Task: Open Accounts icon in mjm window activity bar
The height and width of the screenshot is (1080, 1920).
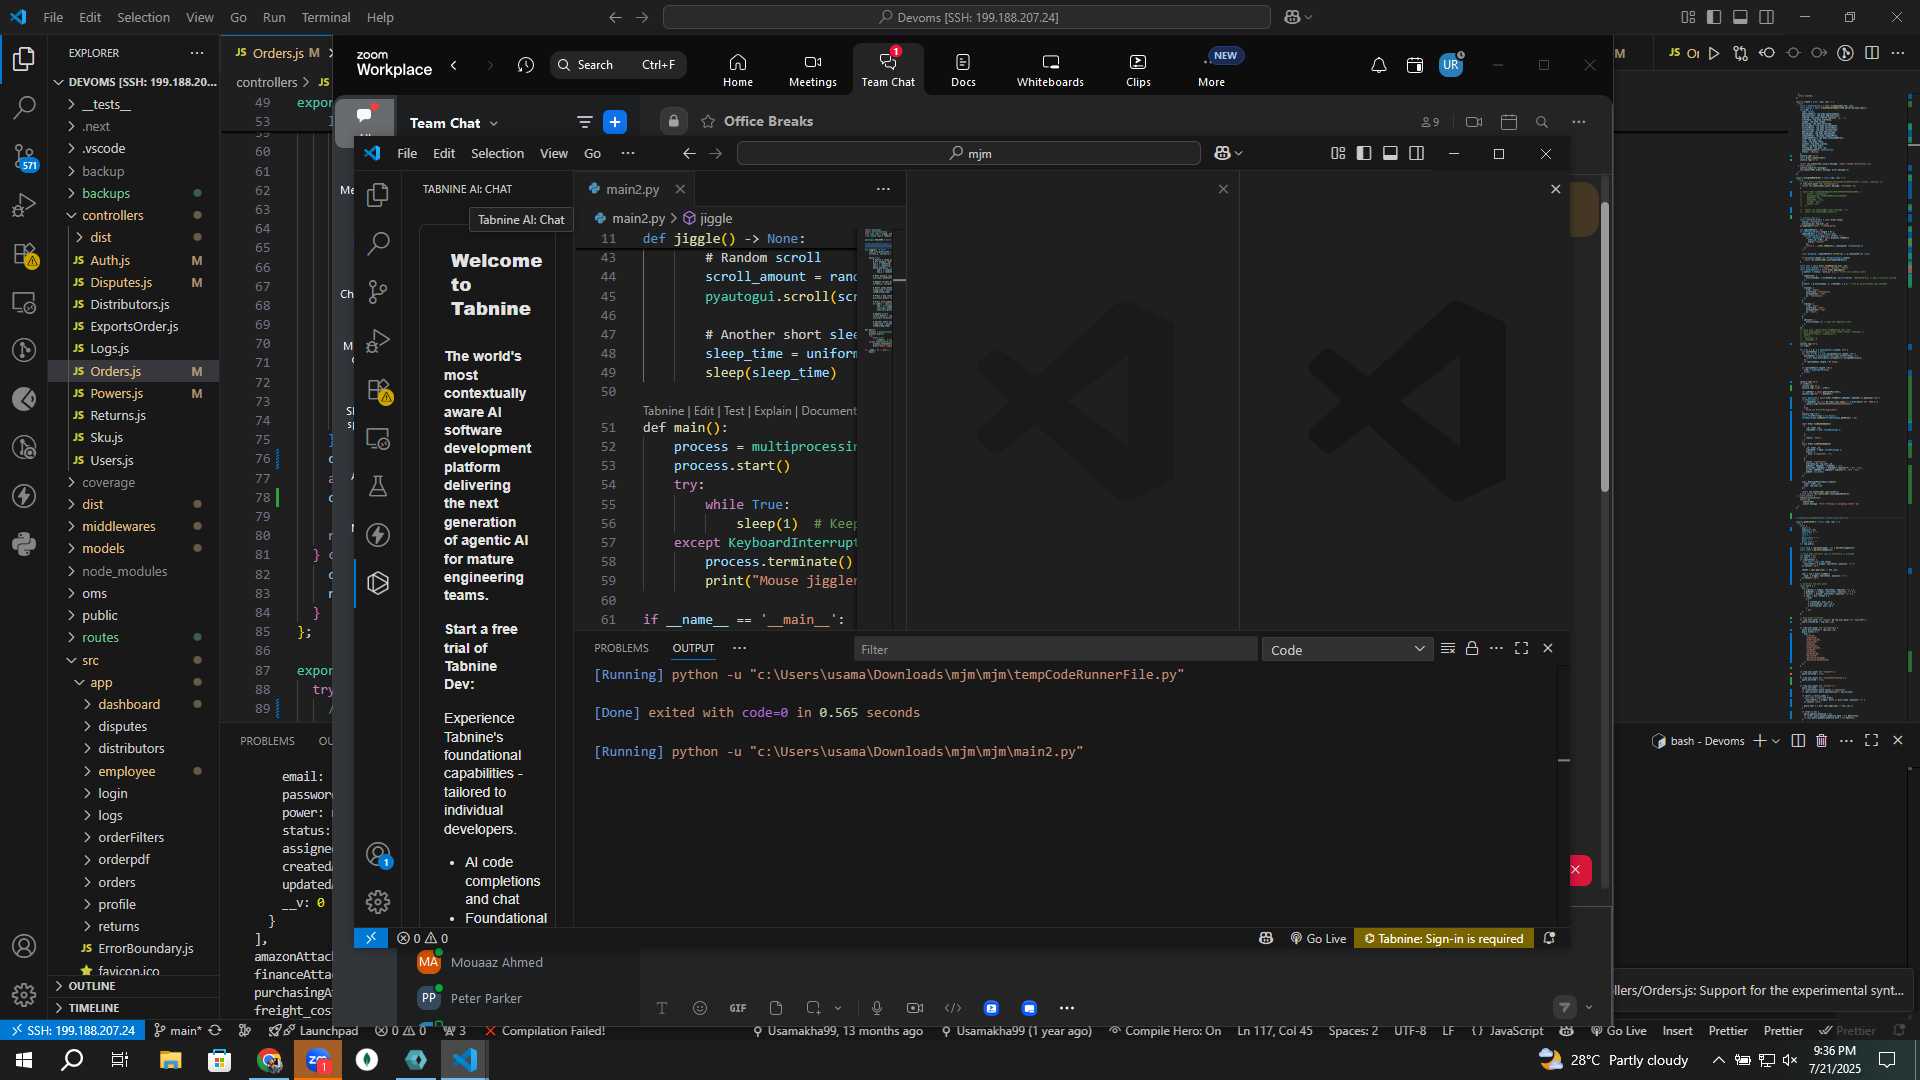Action: pos(378,854)
